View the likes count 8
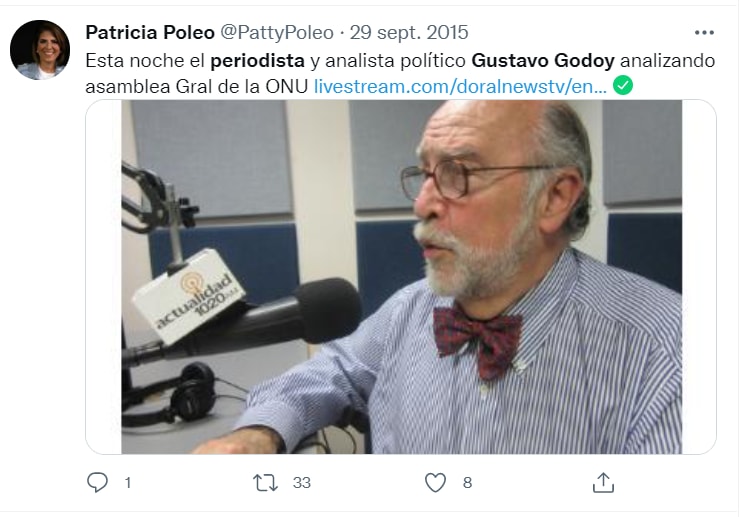This screenshot has width=741, height=517. 467,483
